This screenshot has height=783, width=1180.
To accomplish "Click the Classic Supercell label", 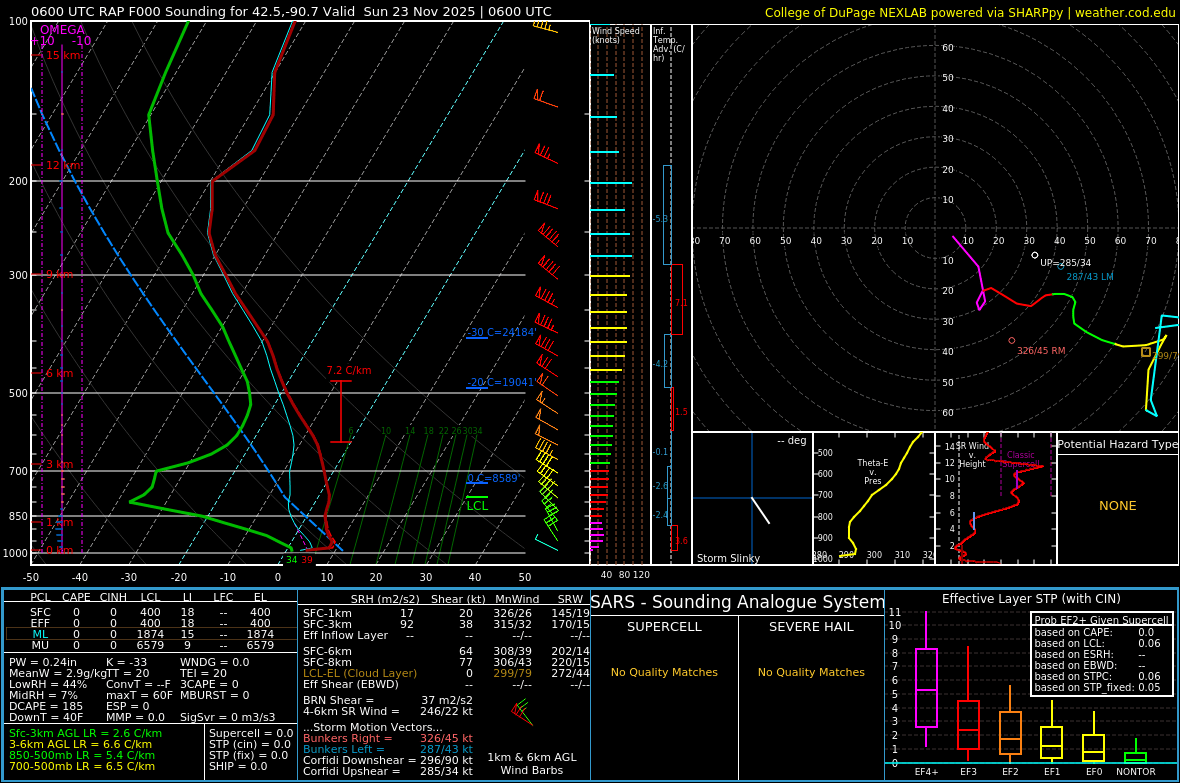I will pos(1020,459).
